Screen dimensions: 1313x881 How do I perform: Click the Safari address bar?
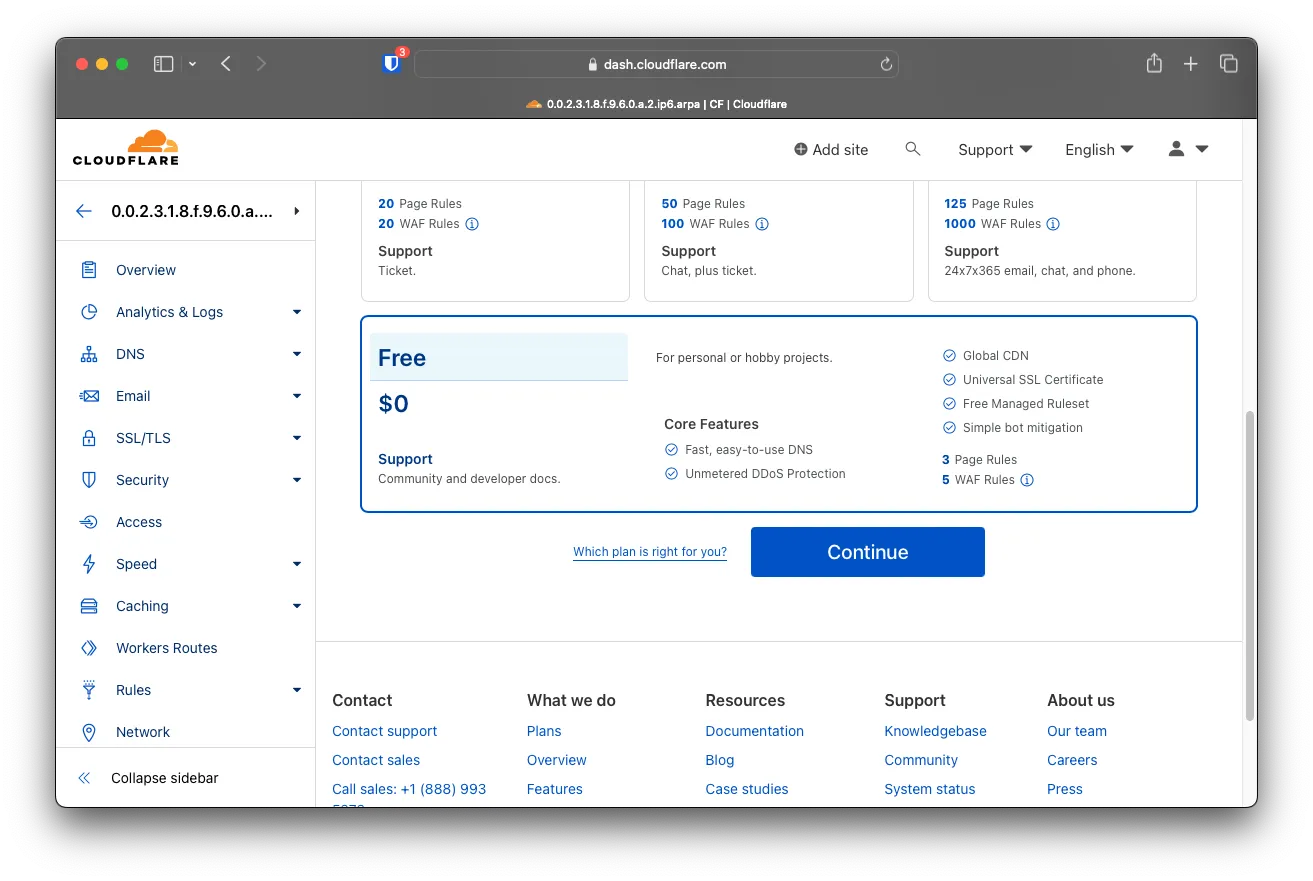656,64
